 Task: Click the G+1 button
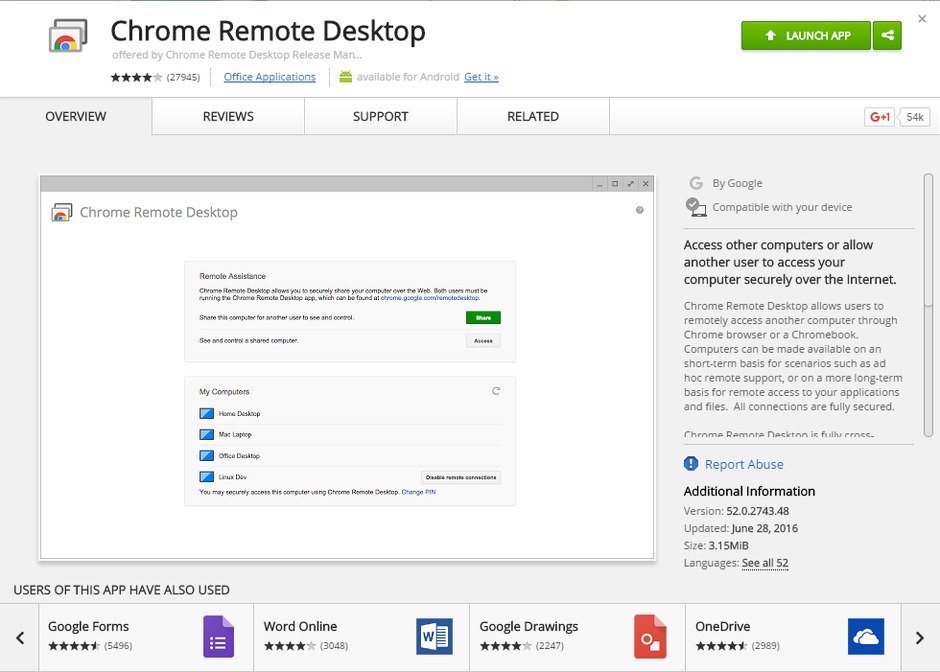(879, 116)
